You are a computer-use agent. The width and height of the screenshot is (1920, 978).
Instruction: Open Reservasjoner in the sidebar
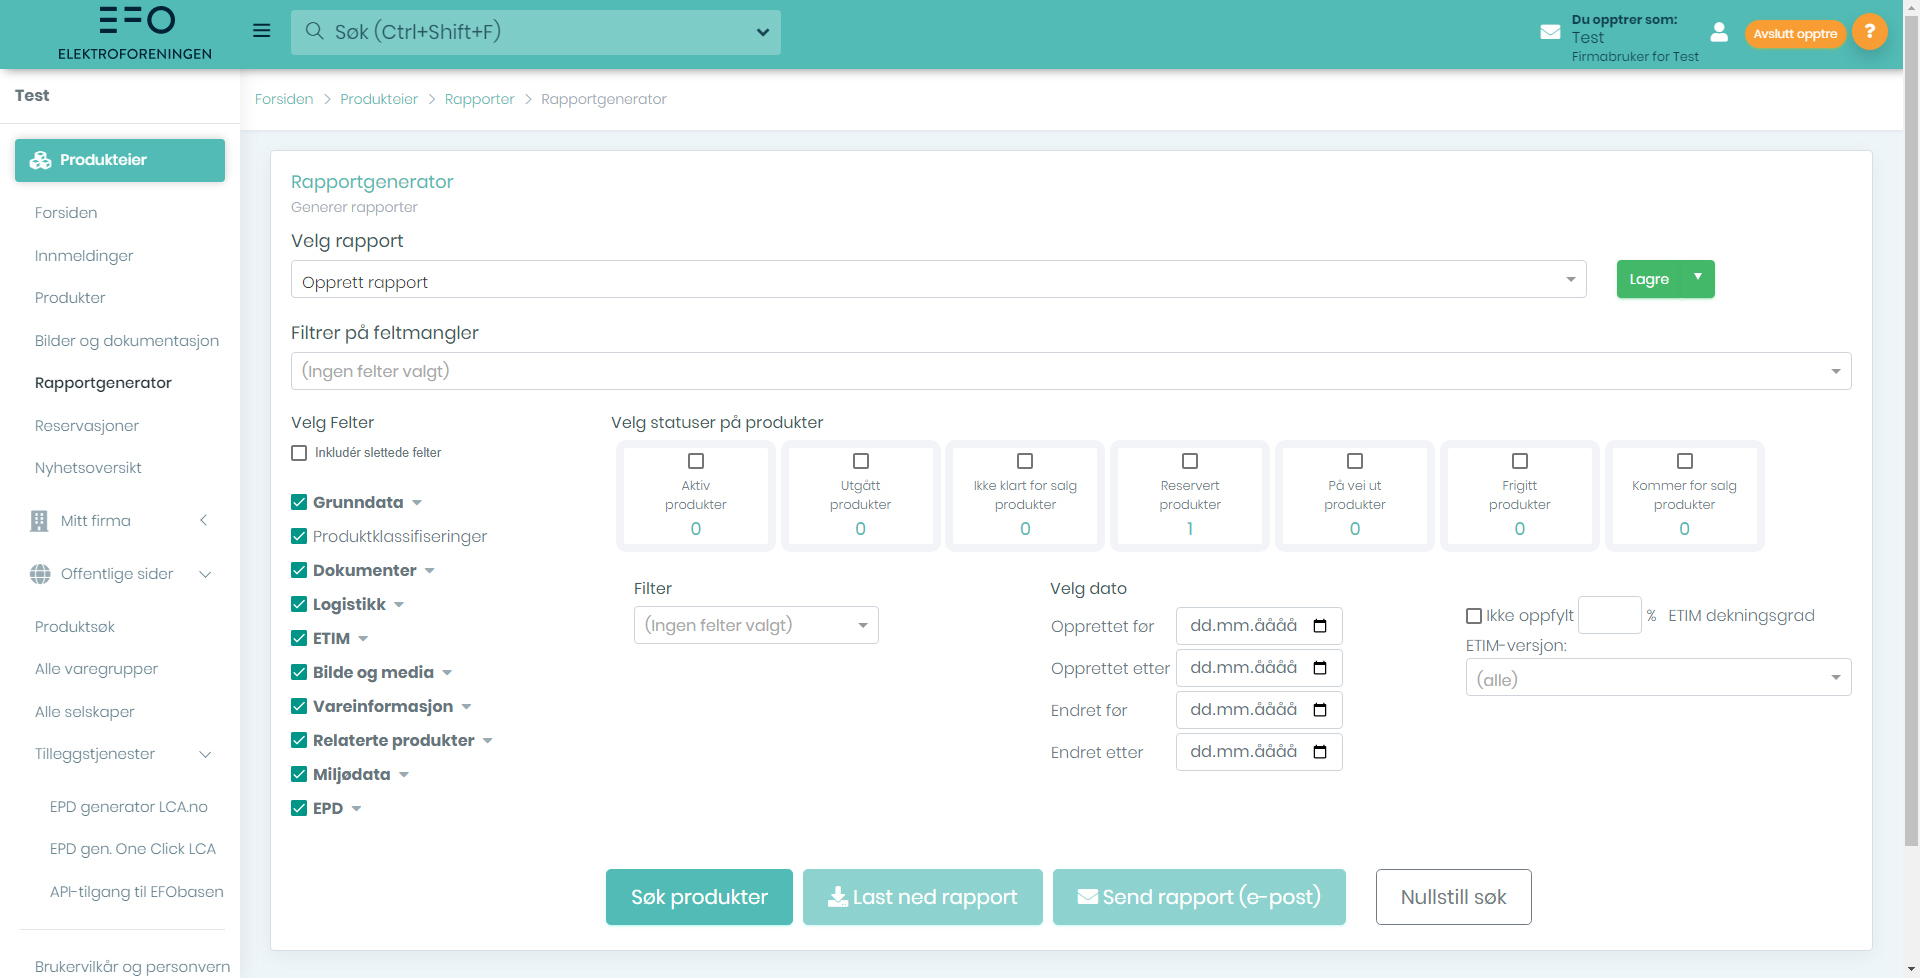(x=87, y=426)
